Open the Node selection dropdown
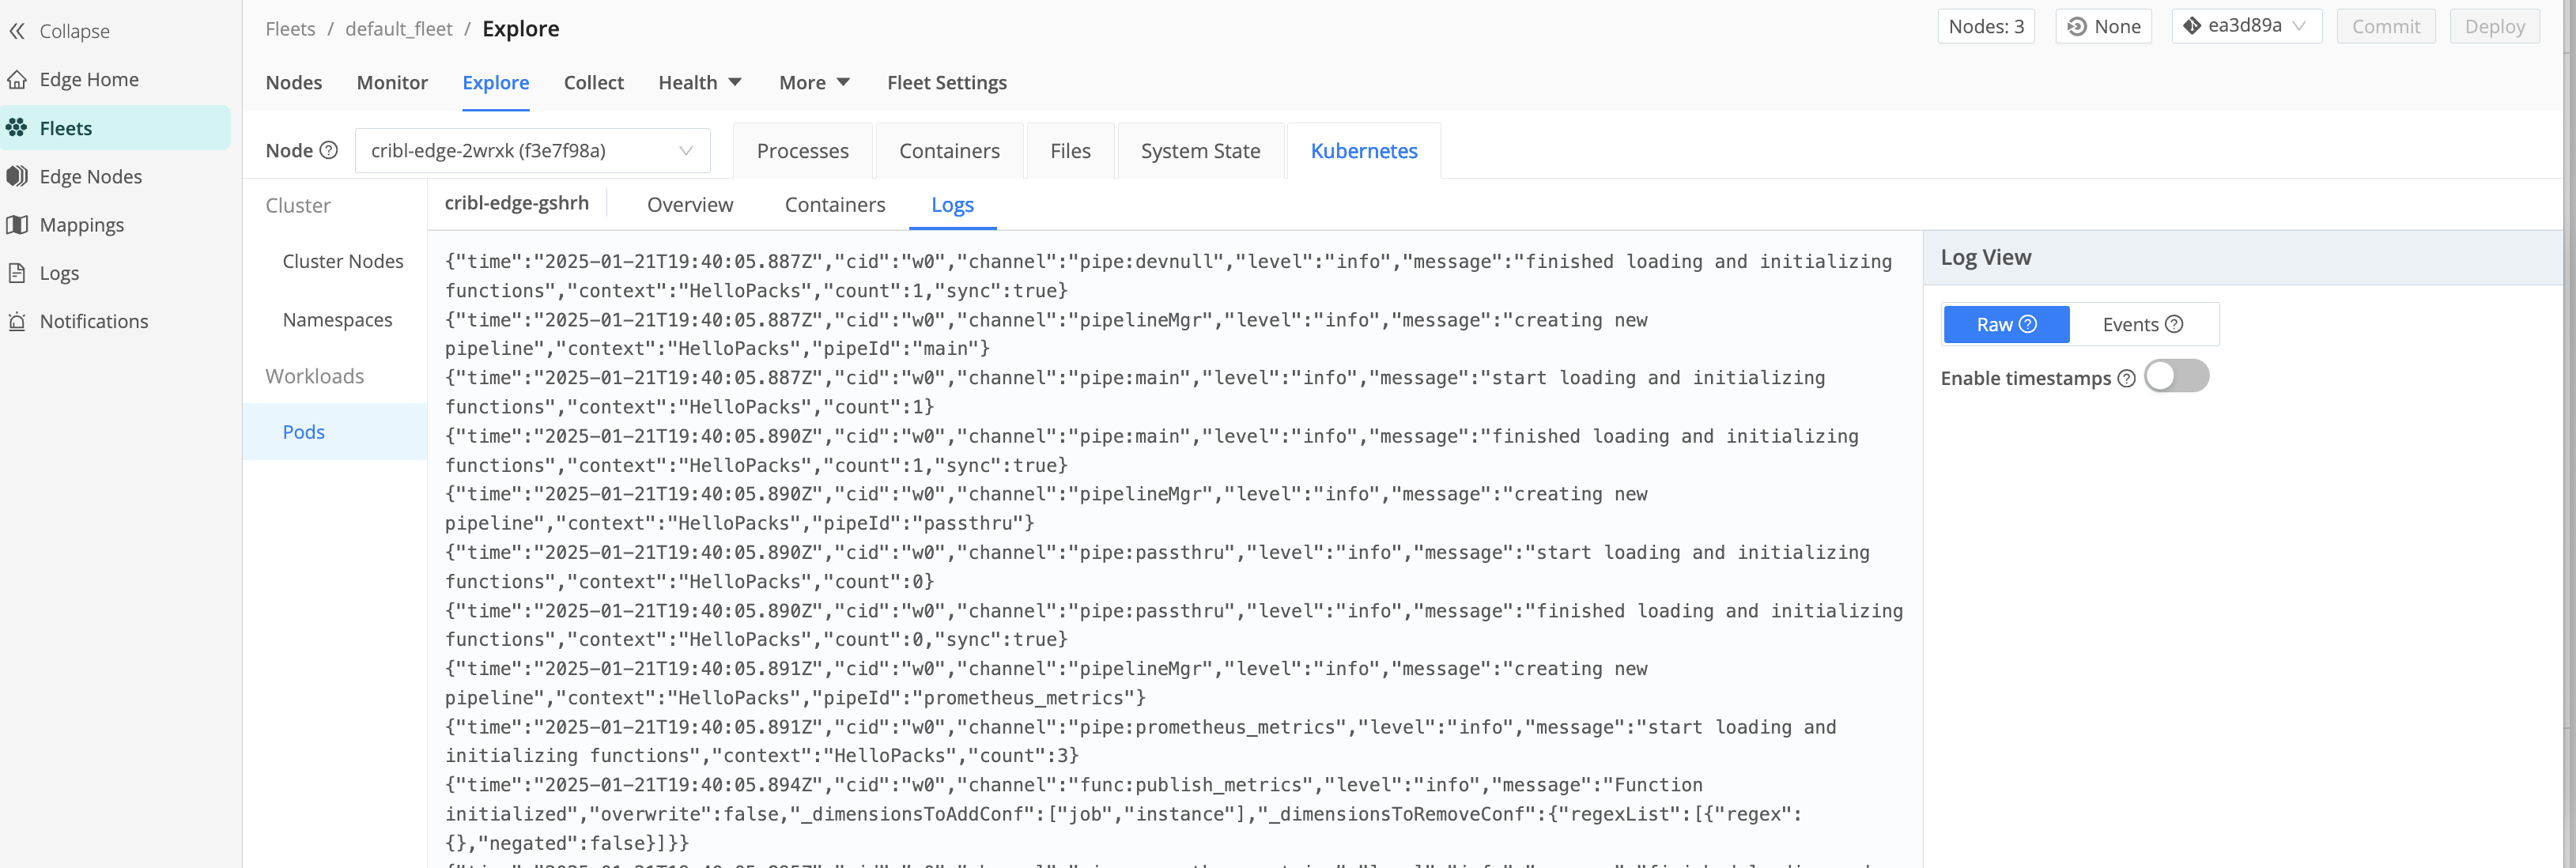This screenshot has height=868, width=2576. coord(532,151)
